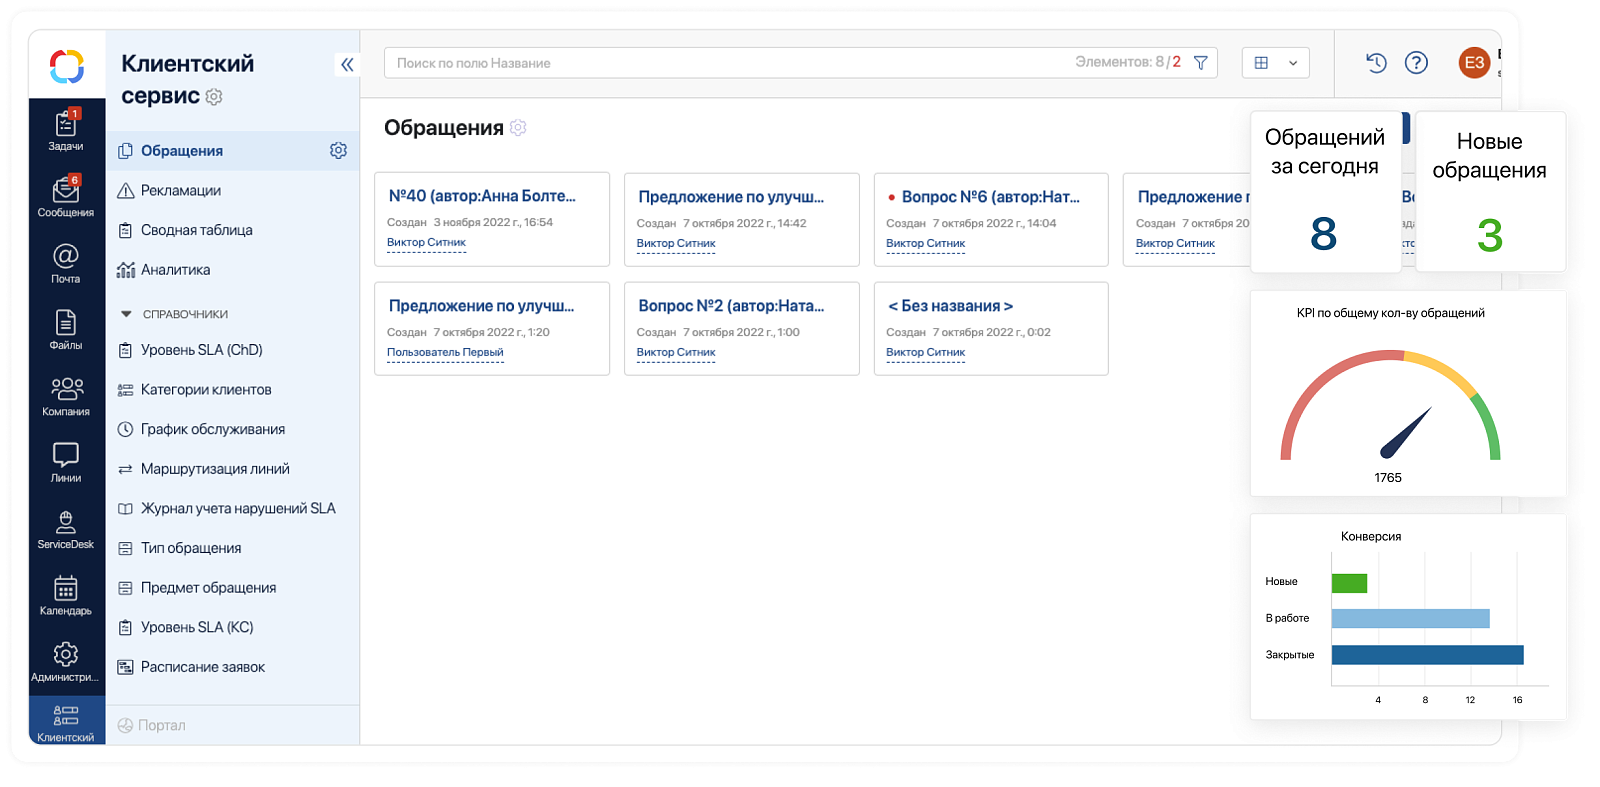Click gear icon beside Обращения page heading

coord(518,128)
